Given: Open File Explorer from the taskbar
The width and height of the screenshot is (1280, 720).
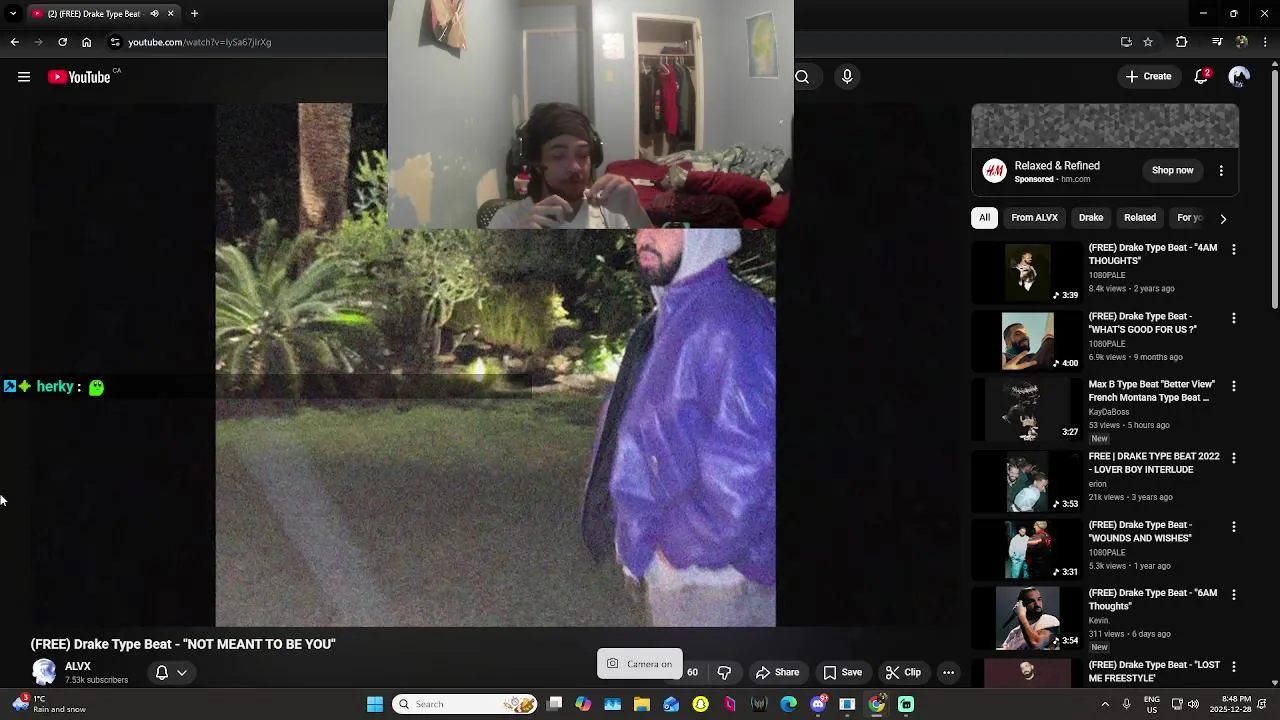Looking at the screenshot, I should pyautogui.click(x=642, y=704).
